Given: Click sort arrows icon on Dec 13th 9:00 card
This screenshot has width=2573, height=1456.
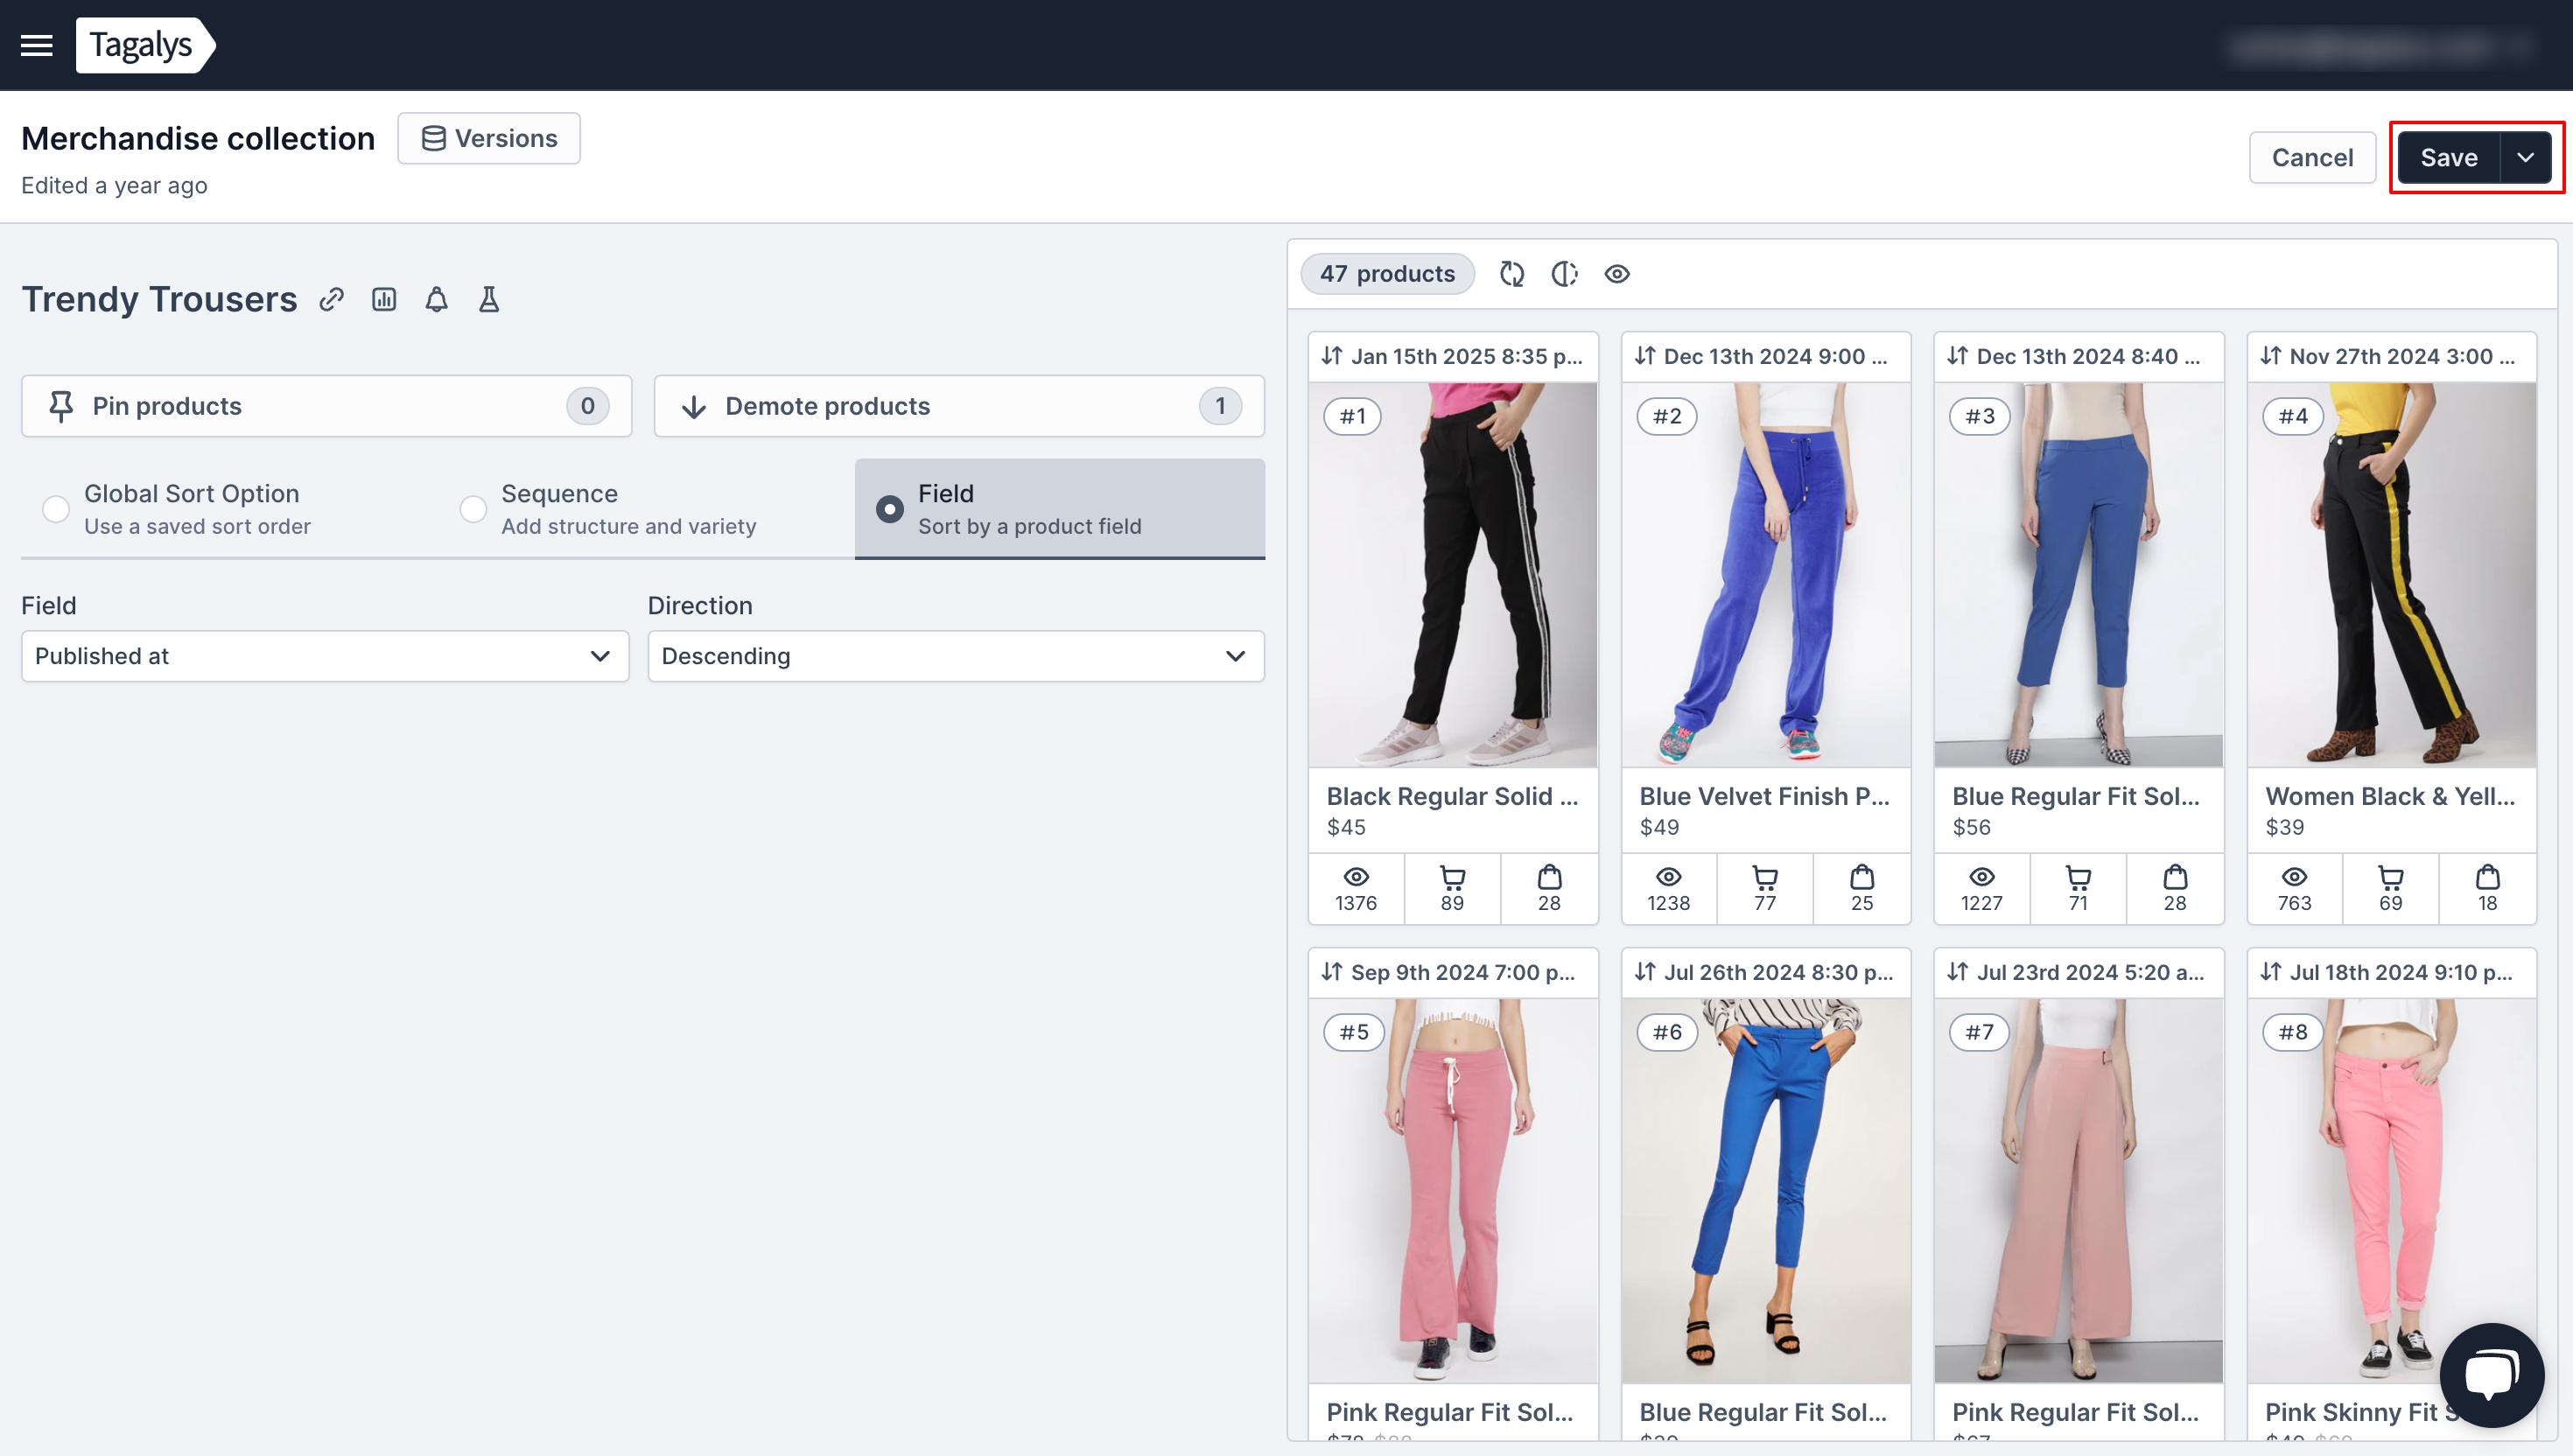Looking at the screenshot, I should [x=1645, y=356].
